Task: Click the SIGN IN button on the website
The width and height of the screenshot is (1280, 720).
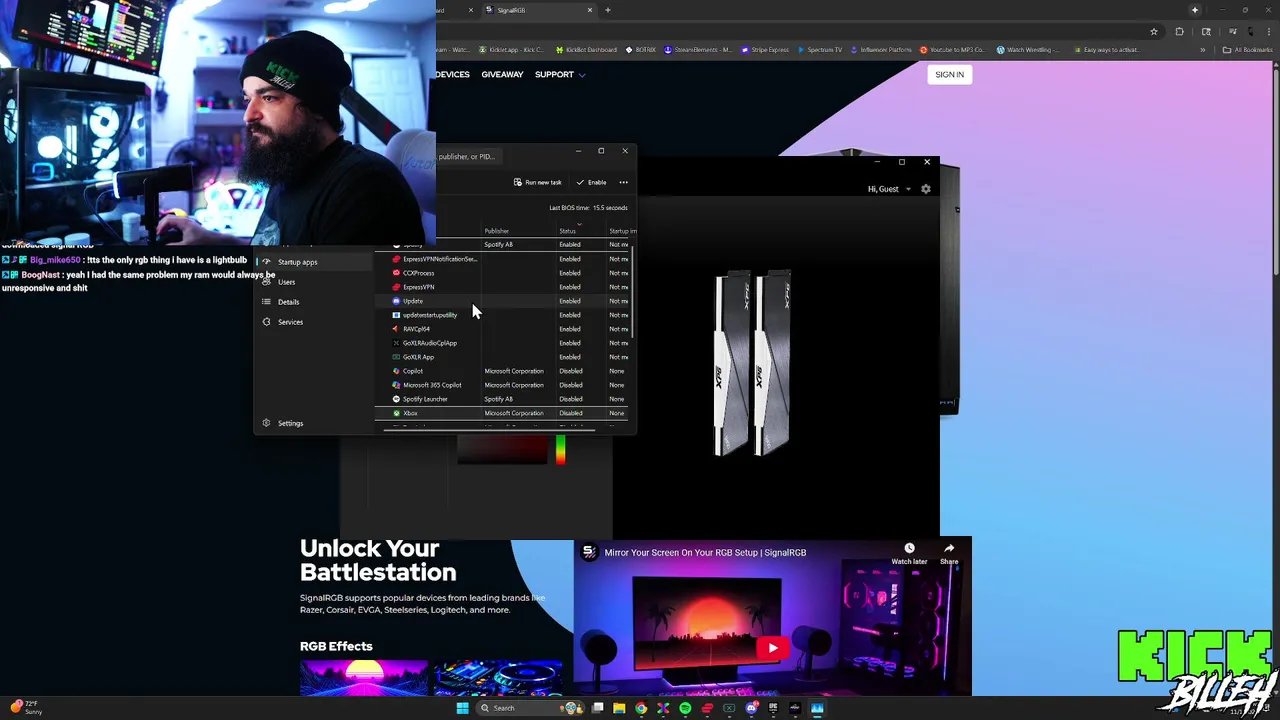Action: tap(949, 75)
